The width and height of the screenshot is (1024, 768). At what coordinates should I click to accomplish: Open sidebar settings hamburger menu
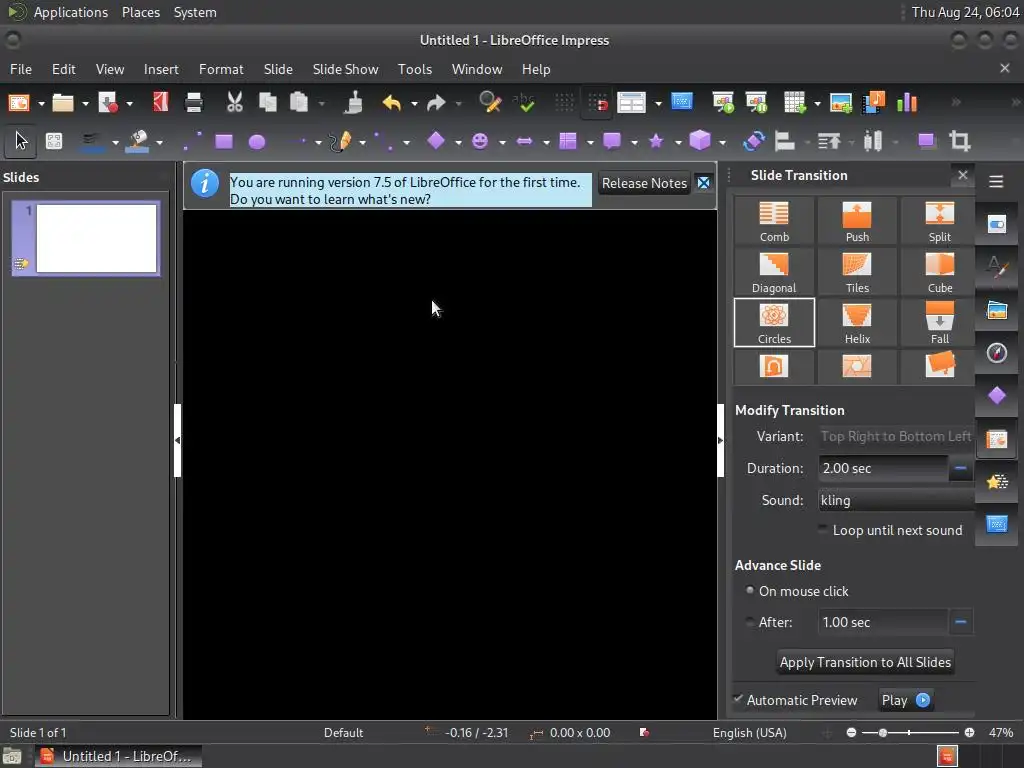point(996,182)
